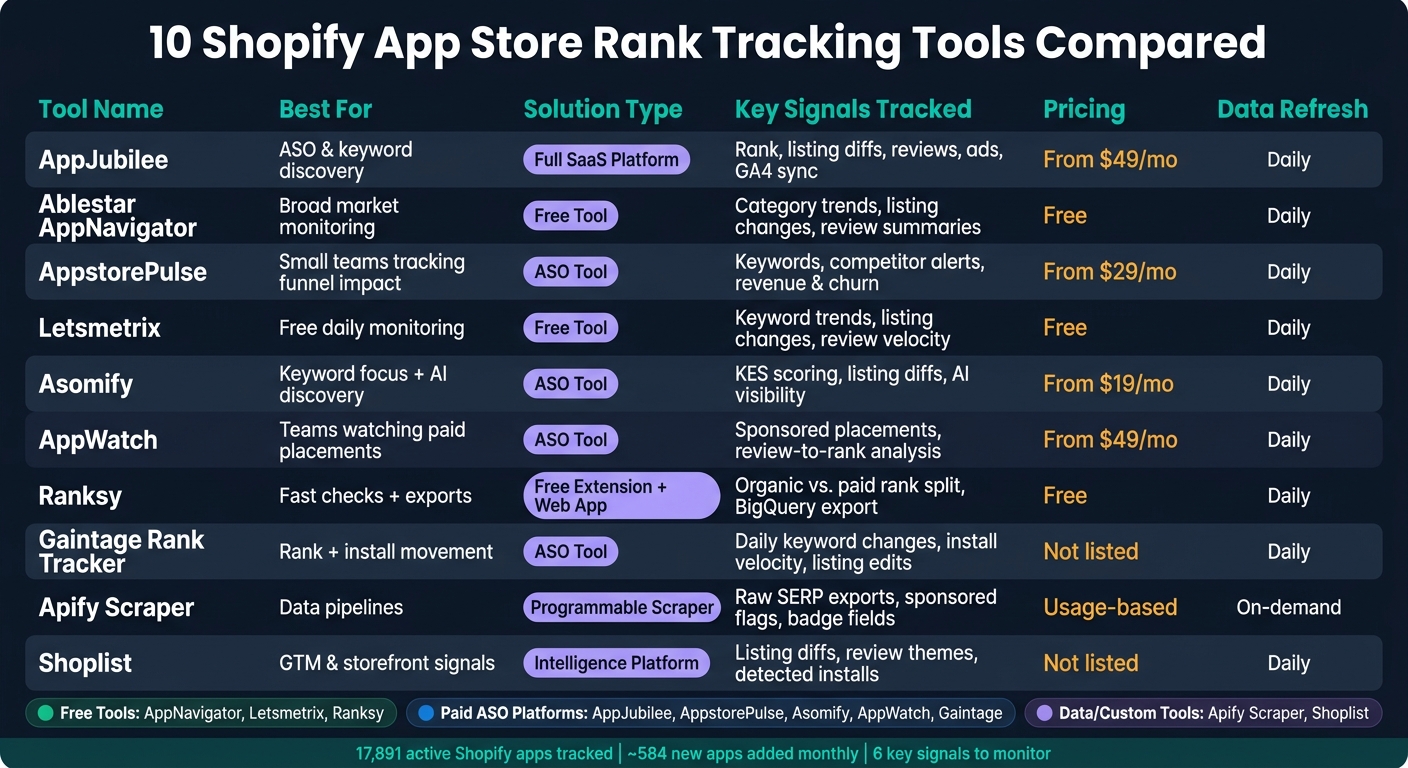This screenshot has width=1408, height=768.
Task: Click Gaintage's Not listed pricing
Action: (1091, 552)
